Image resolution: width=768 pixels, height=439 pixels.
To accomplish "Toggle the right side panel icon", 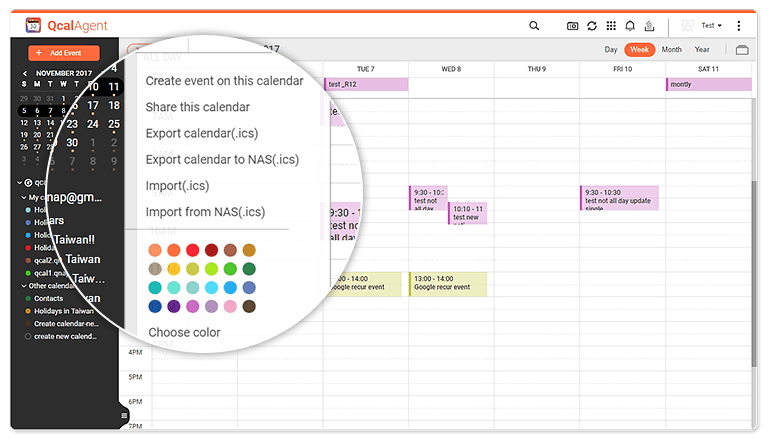I will tap(742, 50).
